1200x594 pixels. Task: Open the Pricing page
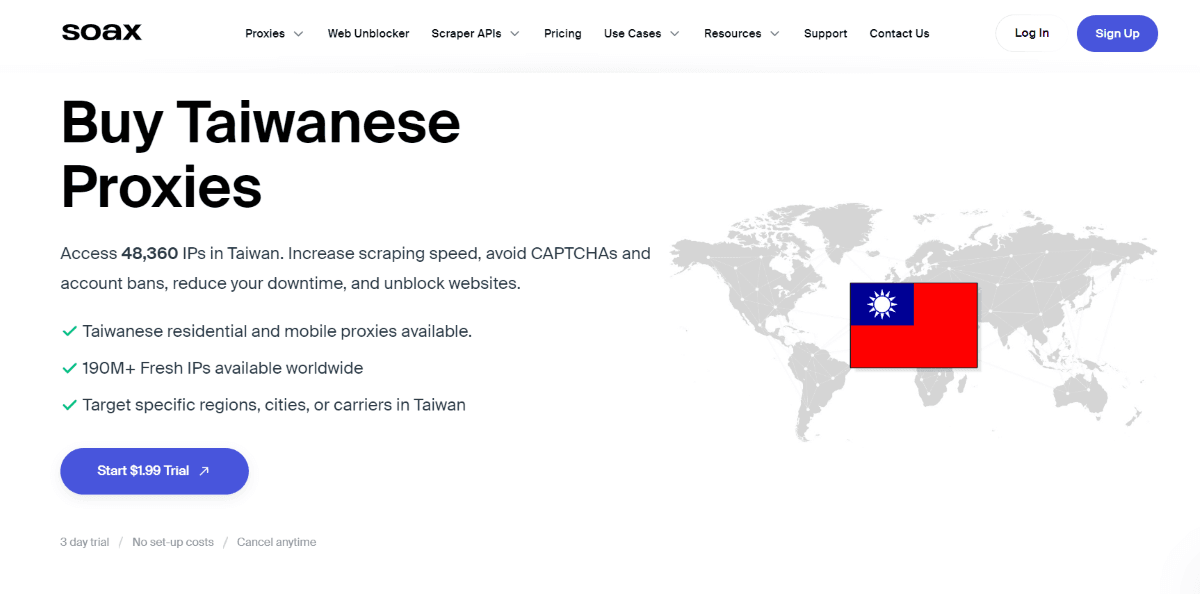pyautogui.click(x=562, y=34)
